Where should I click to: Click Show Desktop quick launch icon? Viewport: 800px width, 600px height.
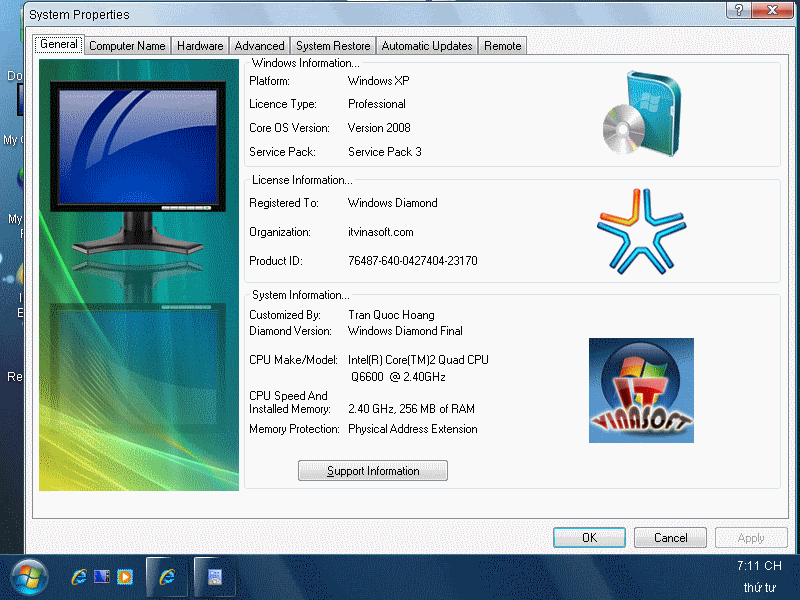(x=102, y=577)
